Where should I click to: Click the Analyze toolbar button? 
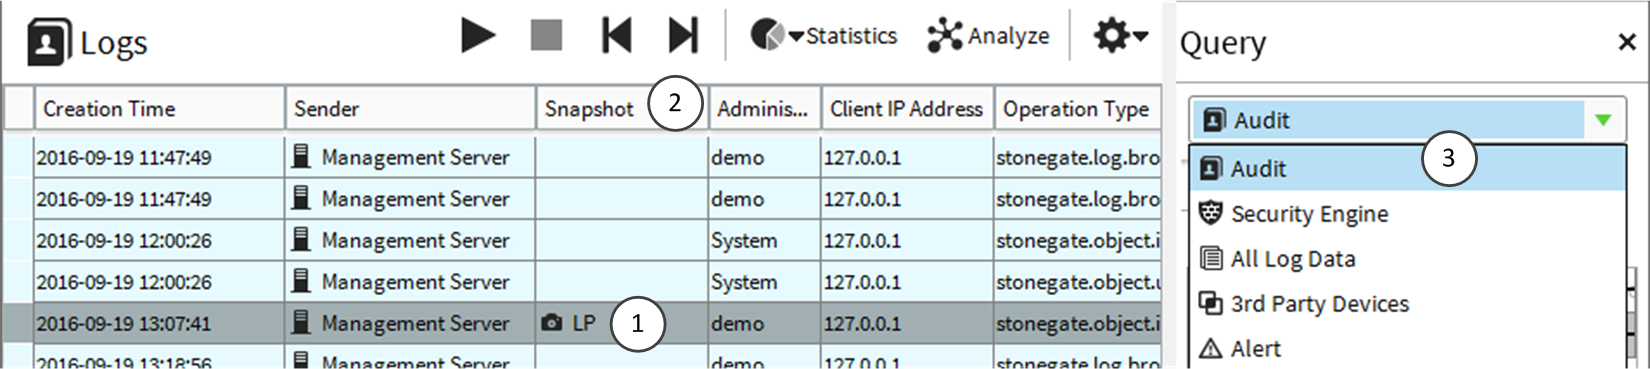coord(988,36)
